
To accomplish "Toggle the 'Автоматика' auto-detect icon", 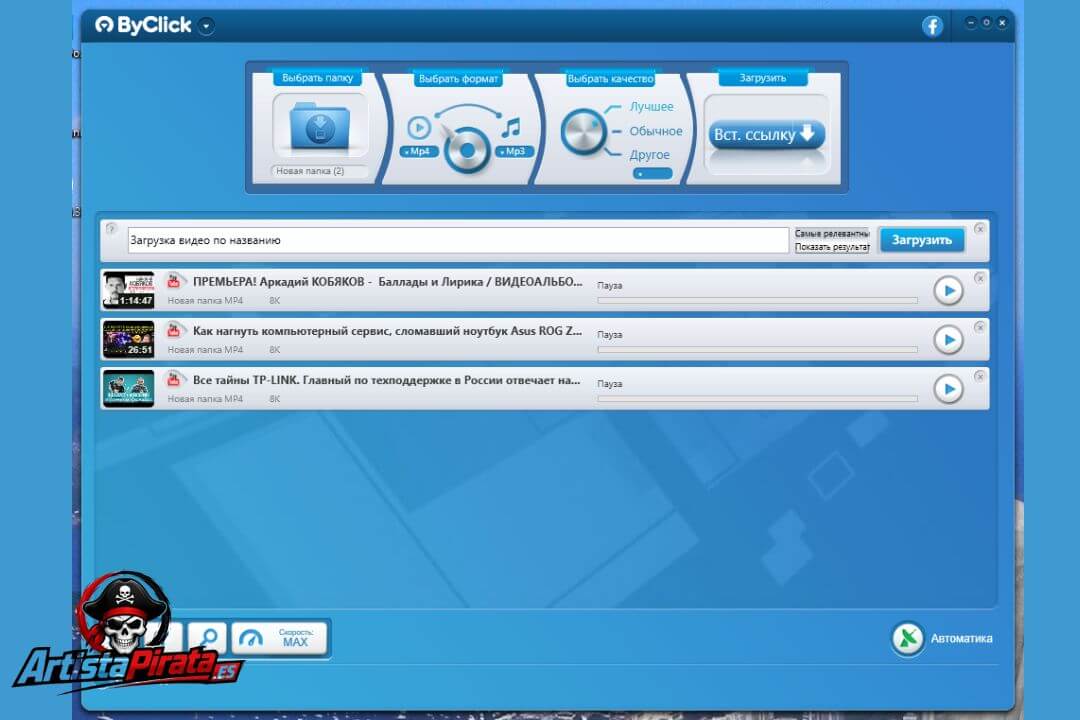I will click(908, 639).
